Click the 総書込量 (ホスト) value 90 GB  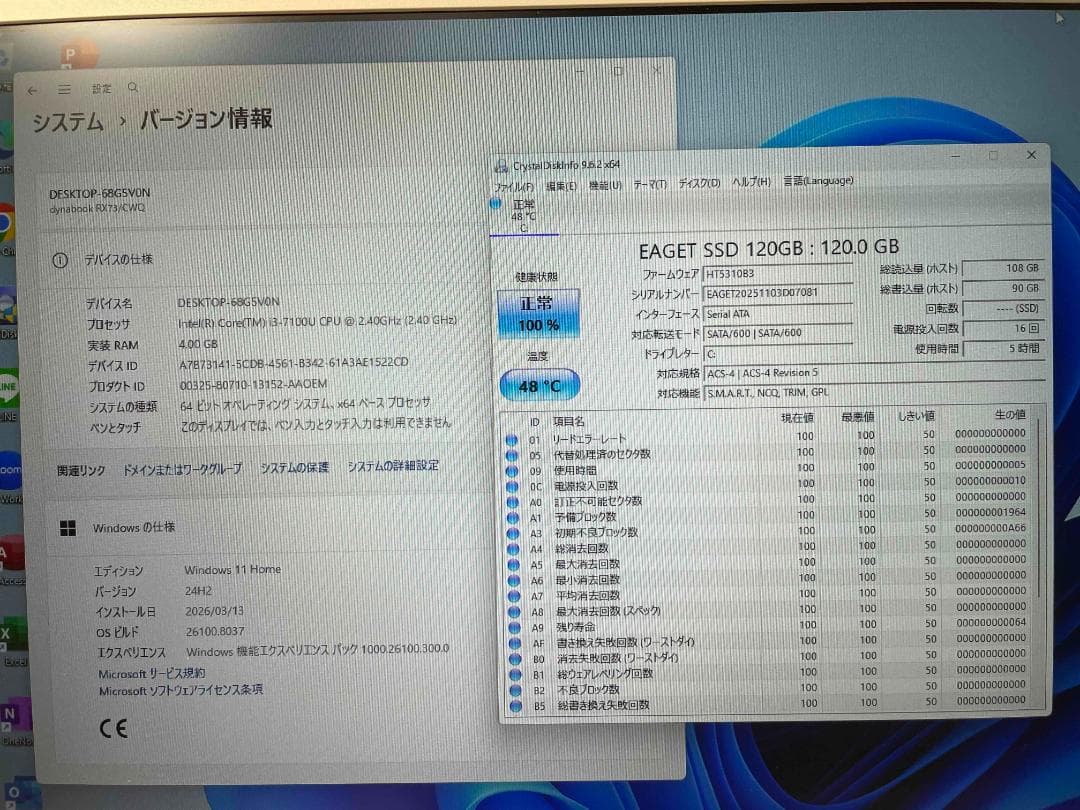pos(1002,288)
